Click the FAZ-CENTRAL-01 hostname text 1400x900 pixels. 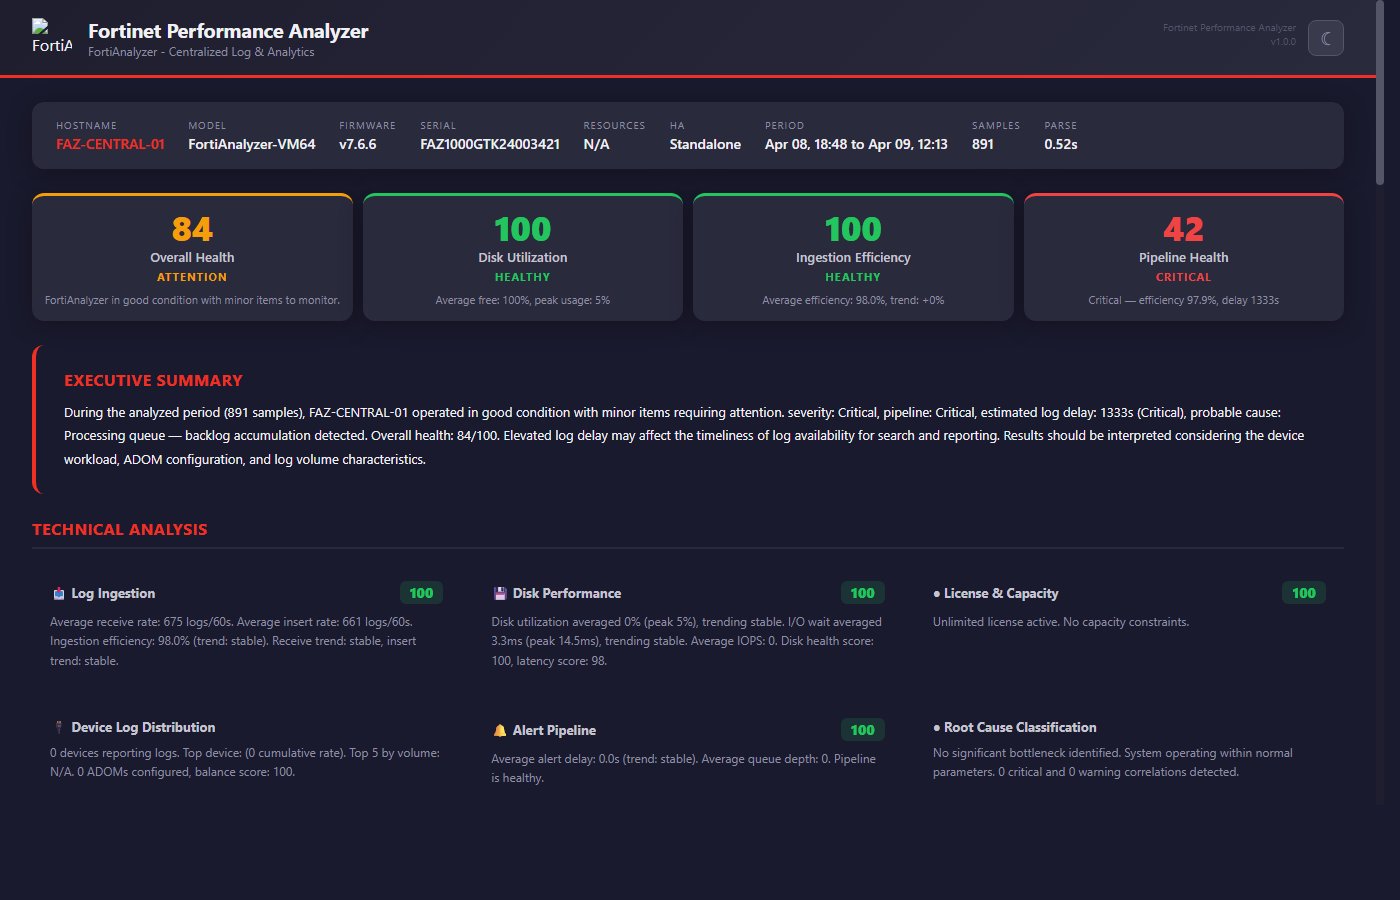tap(110, 144)
